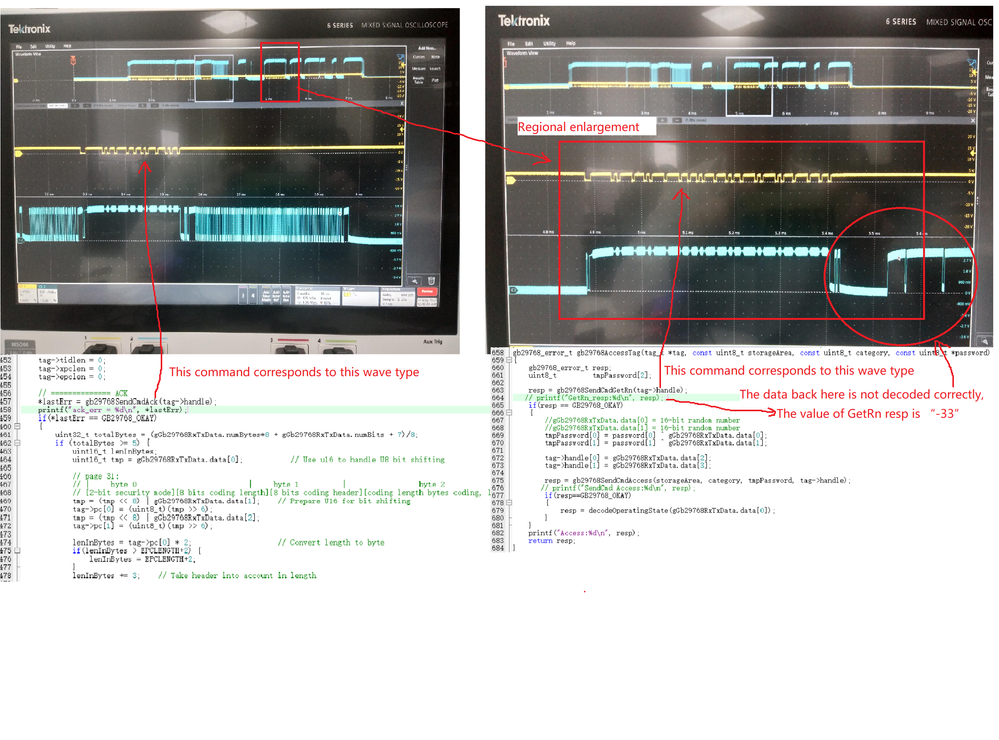The height and width of the screenshot is (740, 999).
Task: Click the gb29768SendCmdAck code line
Action: (x=127, y=402)
